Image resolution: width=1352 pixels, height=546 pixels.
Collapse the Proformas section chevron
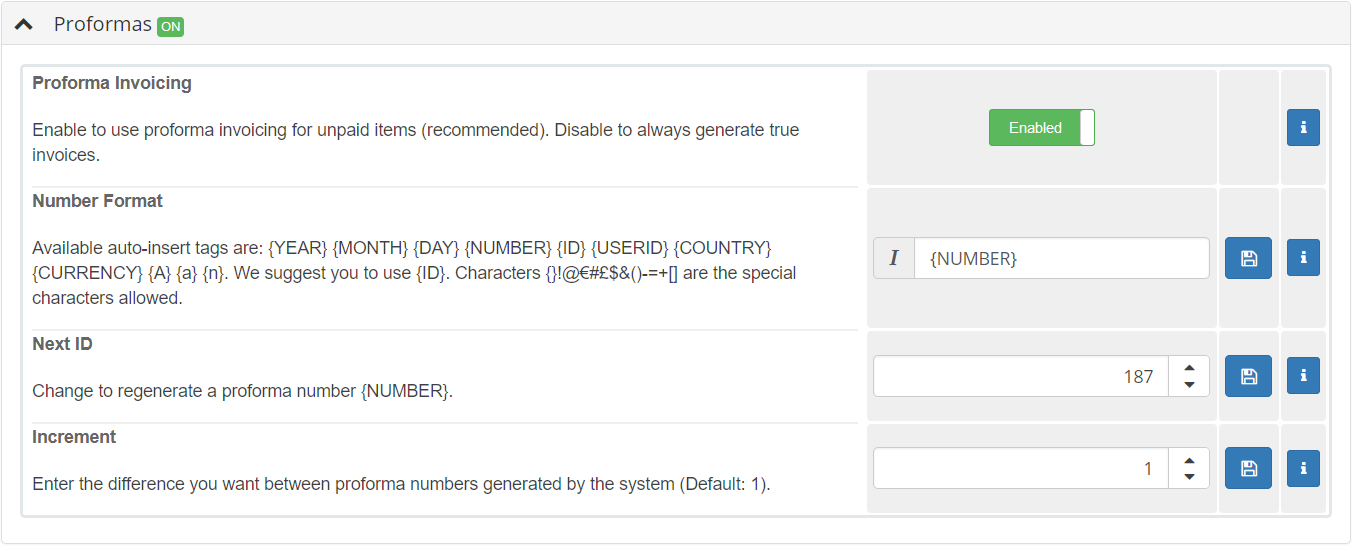tap(23, 24)
